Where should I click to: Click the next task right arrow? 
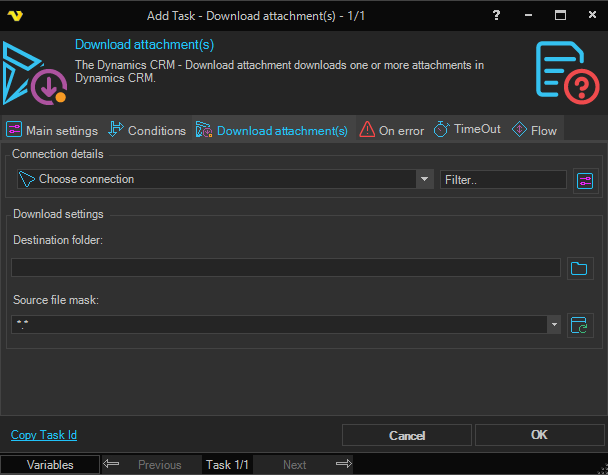(343, 464)
